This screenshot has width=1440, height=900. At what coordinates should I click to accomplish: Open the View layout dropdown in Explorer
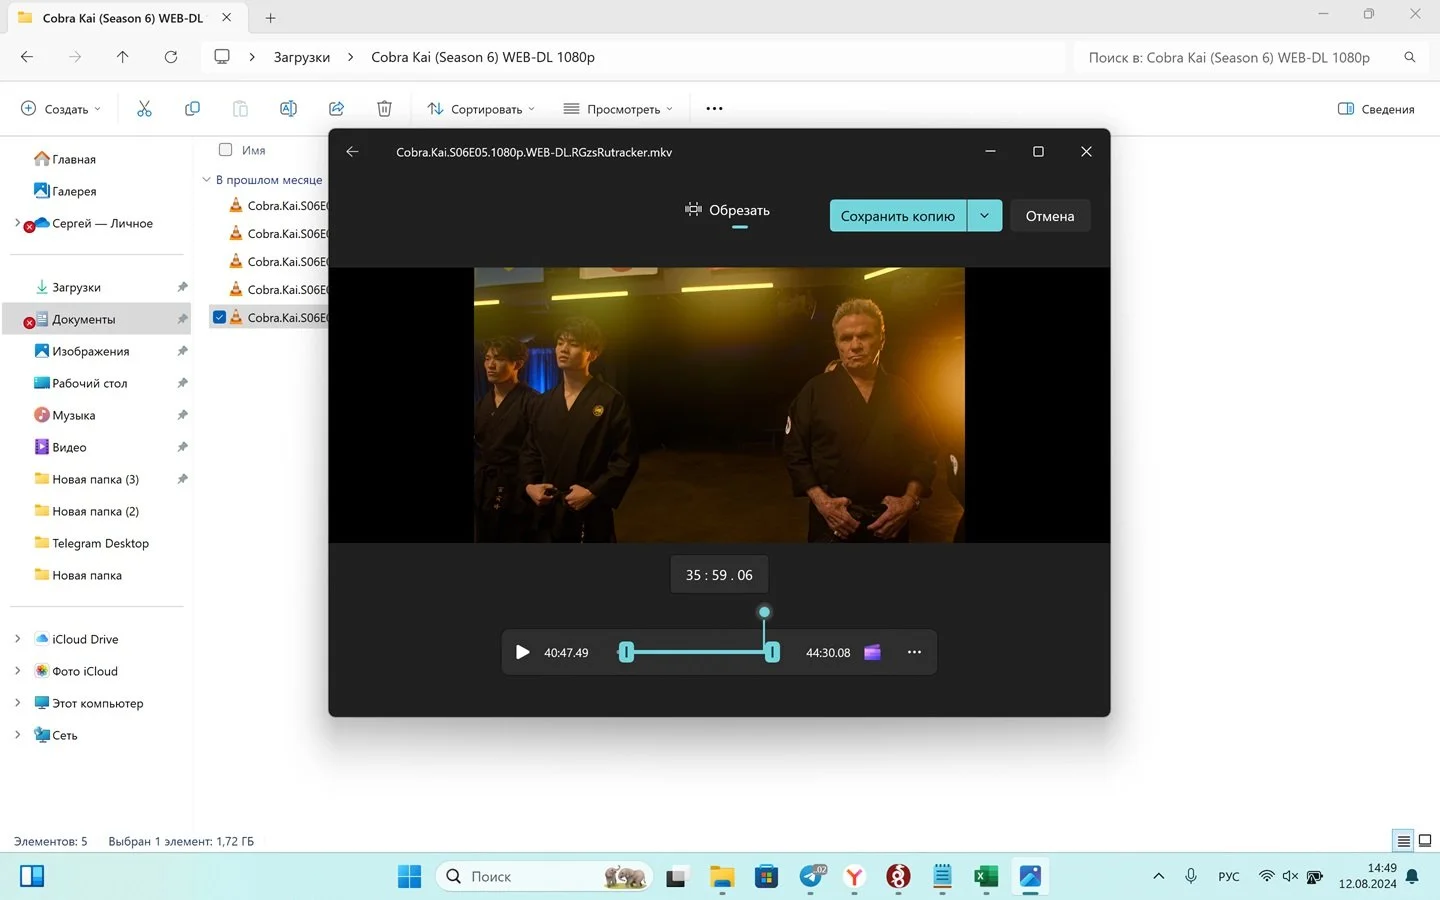(x=618, y=109)
